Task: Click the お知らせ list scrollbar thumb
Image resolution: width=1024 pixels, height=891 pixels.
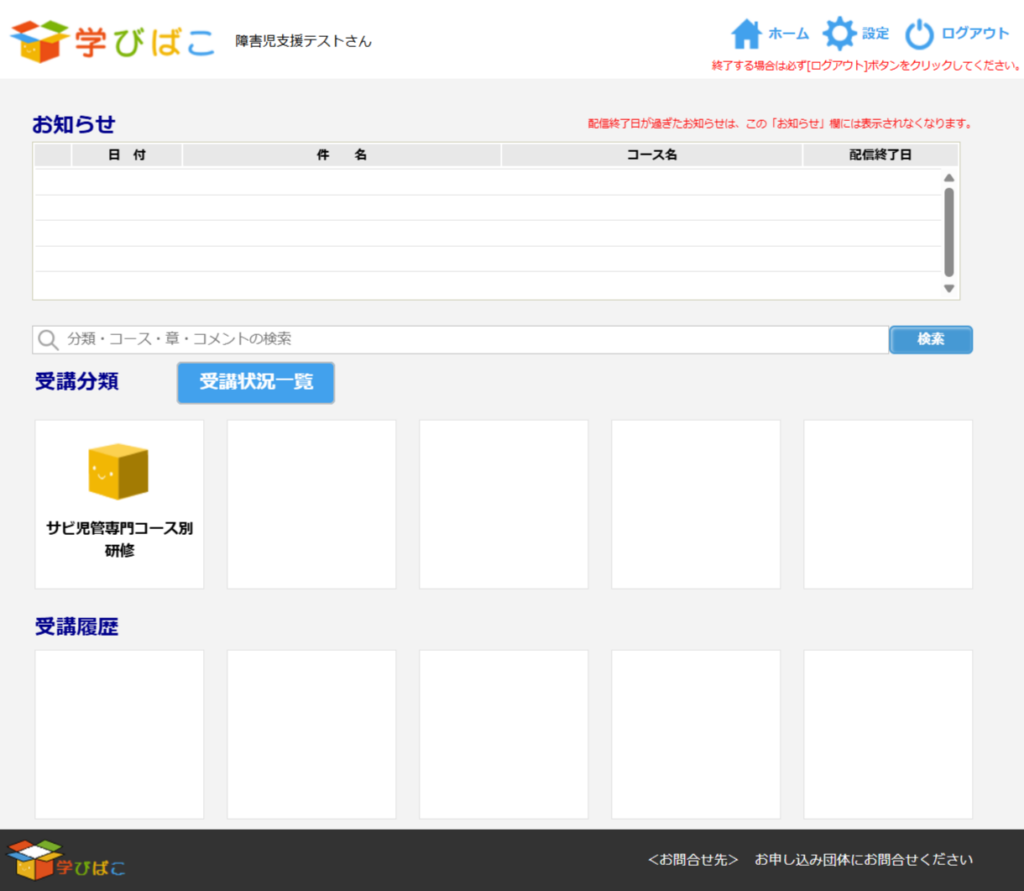Action: point(949,232)
